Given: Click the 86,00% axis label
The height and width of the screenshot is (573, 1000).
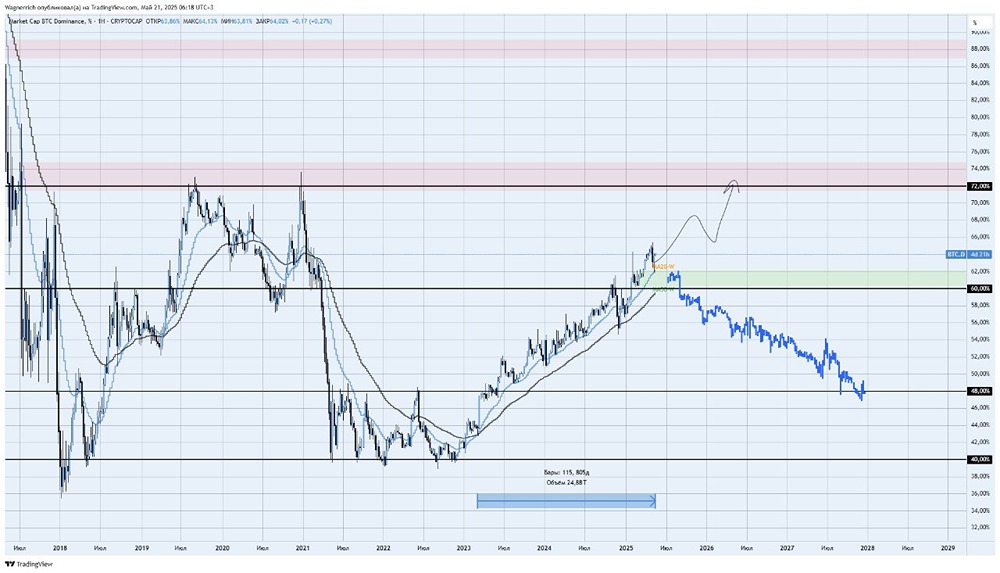Looking at the screenshot, I should [980, 66].
